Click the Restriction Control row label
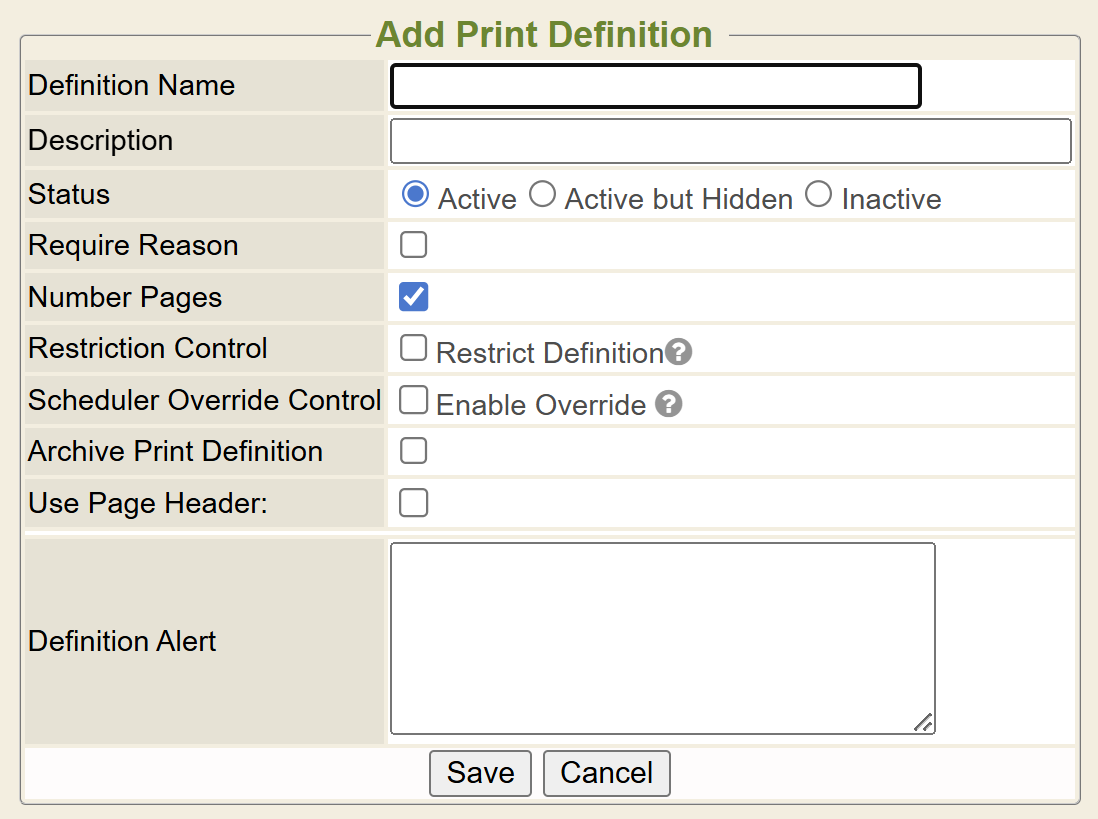Image resolution: width=1098 pixels, height=819 pixels. pyautogui.click(x=148, y=348)
